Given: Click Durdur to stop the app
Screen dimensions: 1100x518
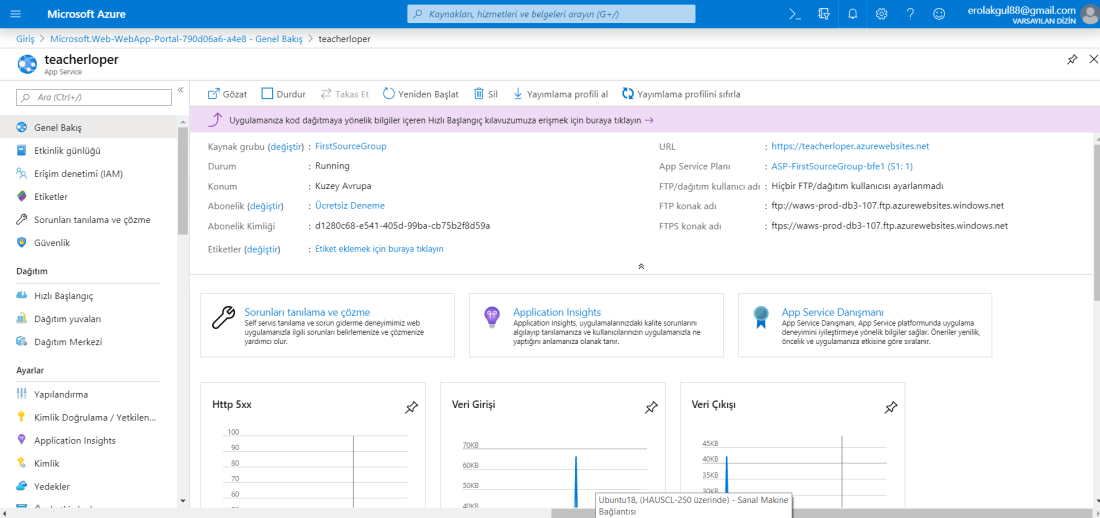Looking at the screenshot, I should click(283, 94).
